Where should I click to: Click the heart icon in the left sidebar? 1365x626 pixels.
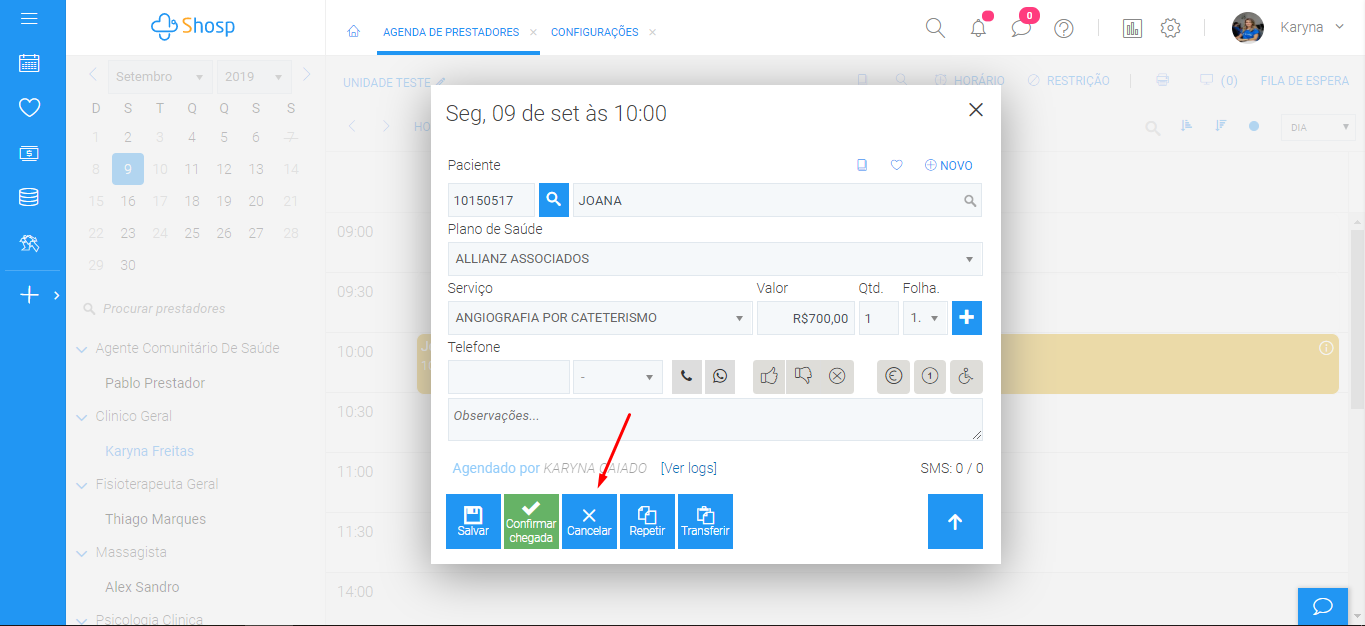click(29, 108)
